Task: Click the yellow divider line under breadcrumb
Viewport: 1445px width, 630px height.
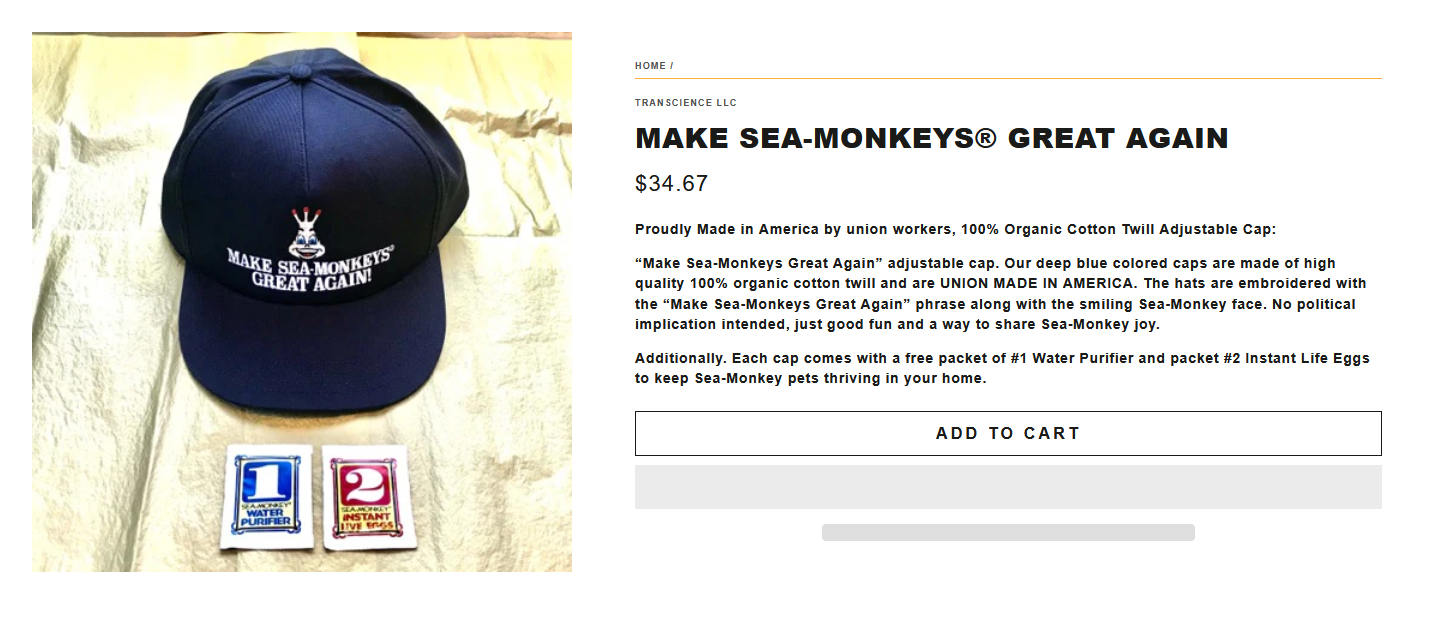Action: pyautogui.click(x=1008, y=78)
